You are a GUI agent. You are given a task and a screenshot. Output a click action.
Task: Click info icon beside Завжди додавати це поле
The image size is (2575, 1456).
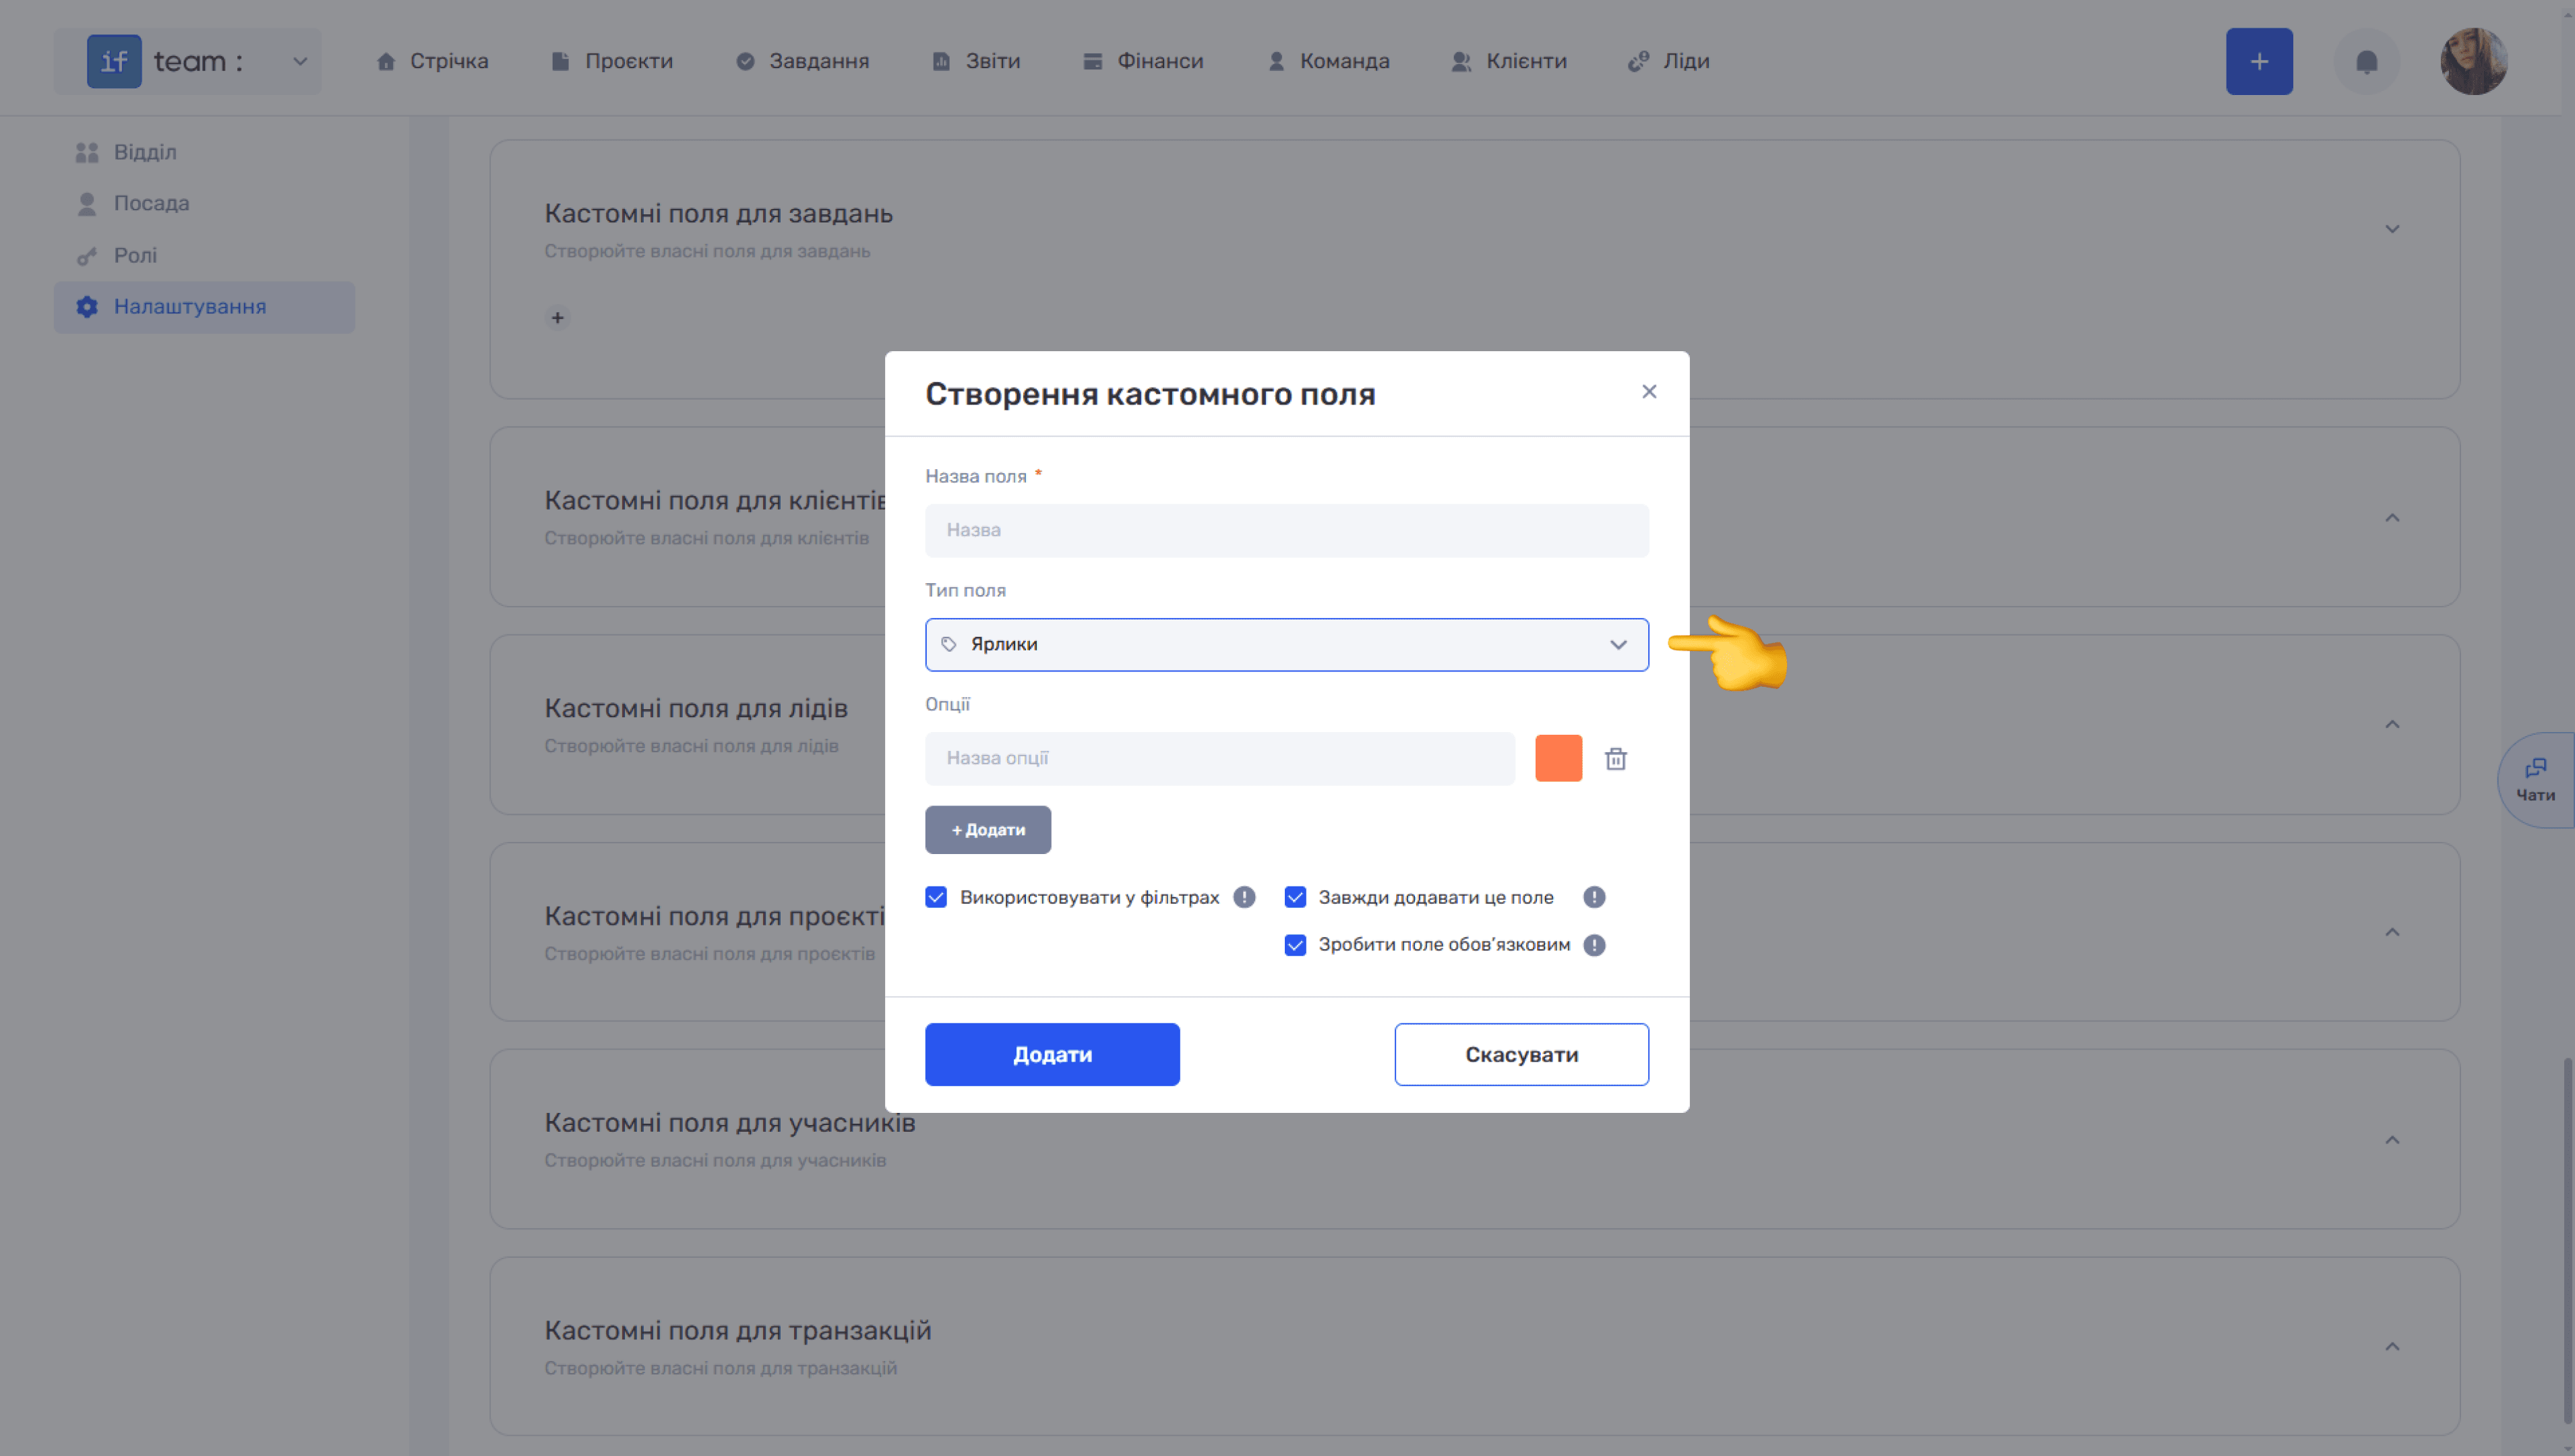pos(1594,897)
